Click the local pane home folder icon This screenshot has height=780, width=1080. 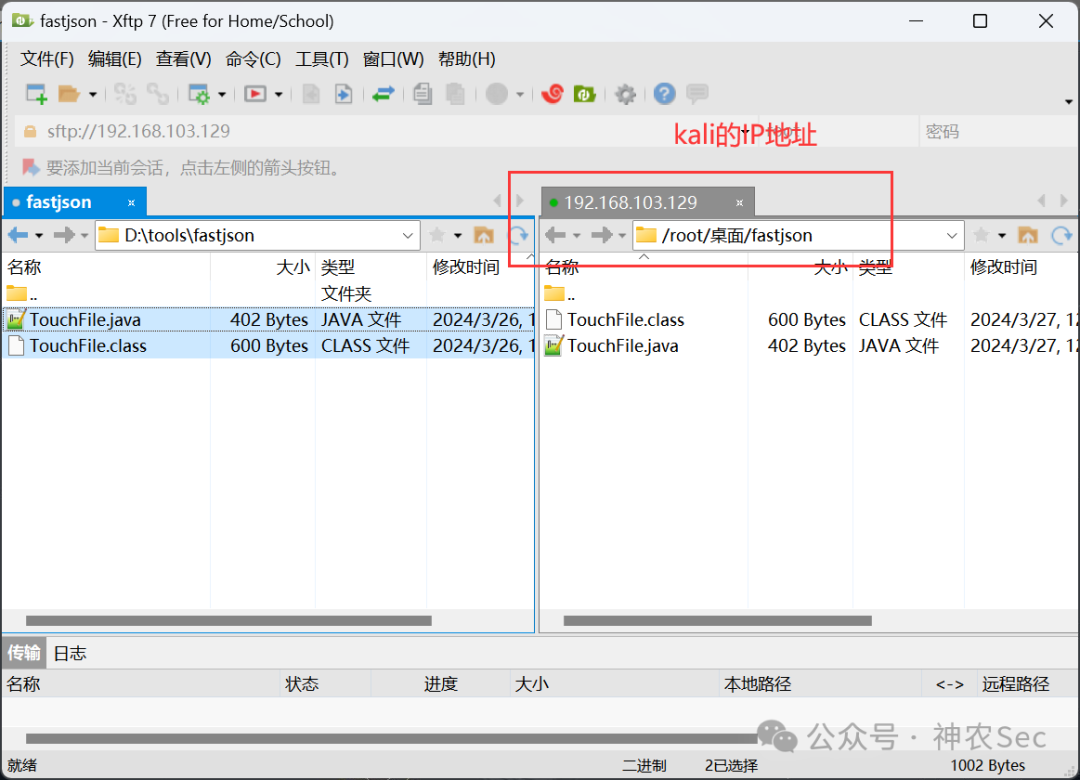484,236
